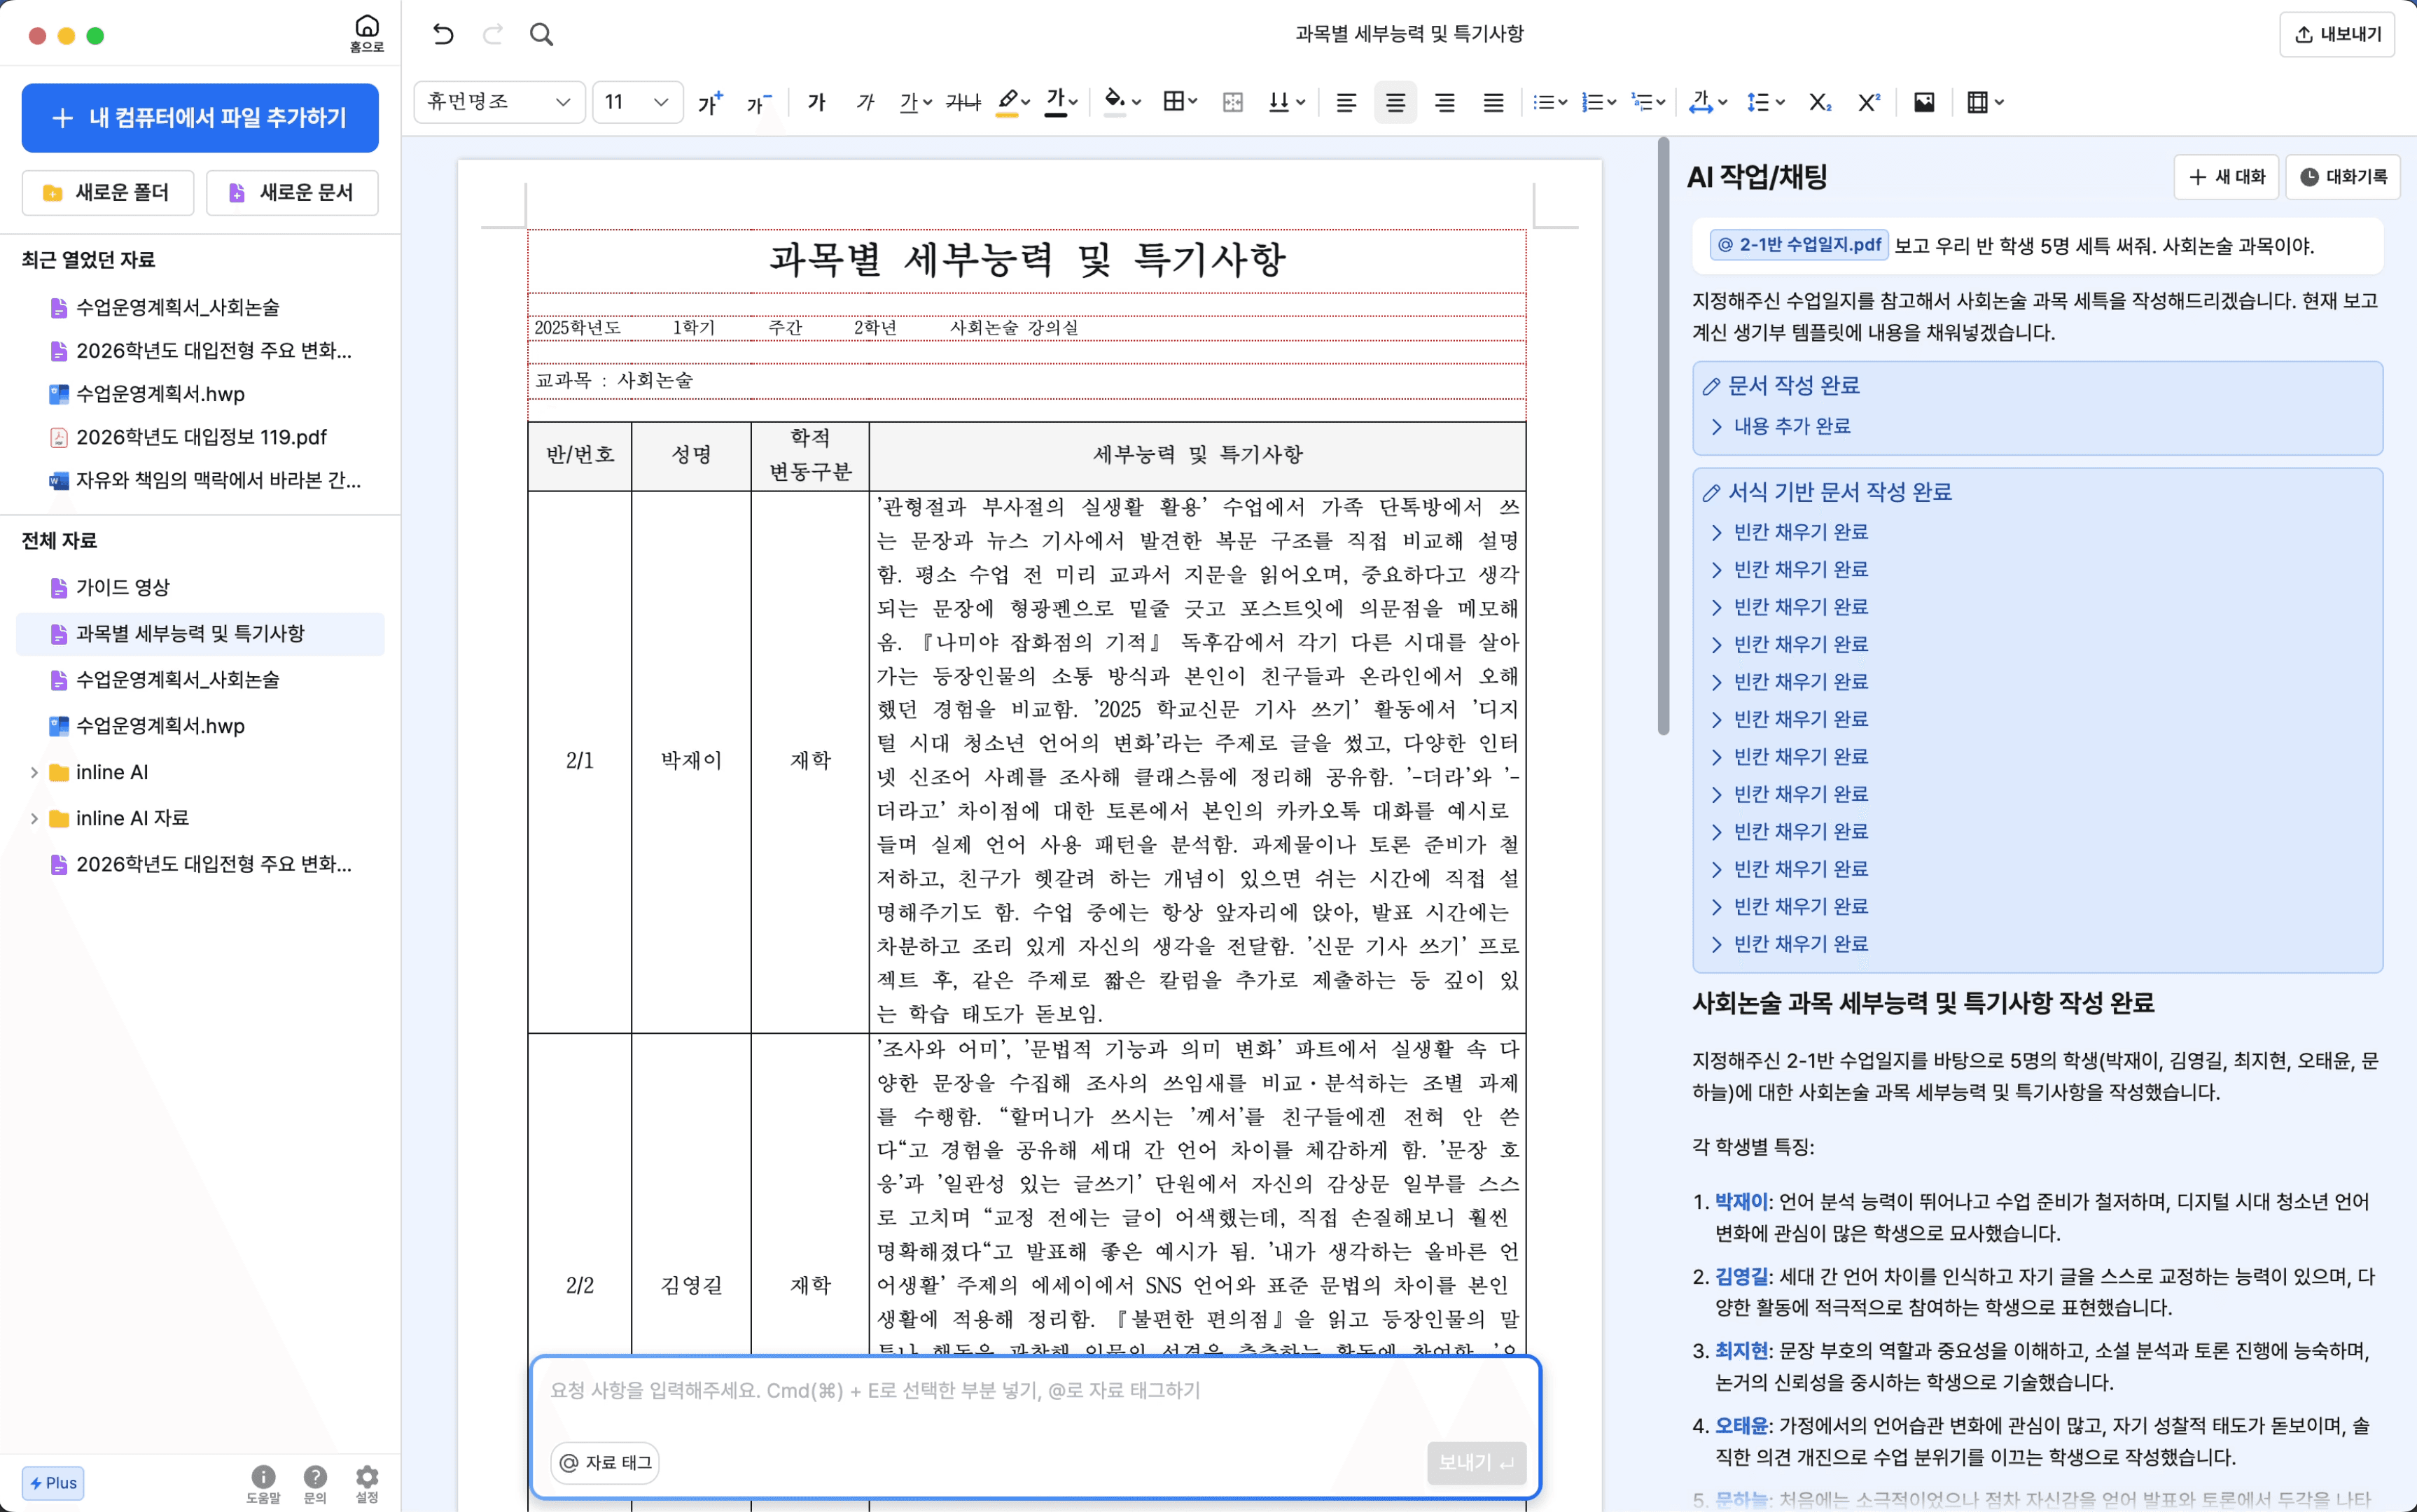The height and width of the screenshot is (1512, 2417).
Task: Apply italic 가 formatting
Action: point(865,102)
